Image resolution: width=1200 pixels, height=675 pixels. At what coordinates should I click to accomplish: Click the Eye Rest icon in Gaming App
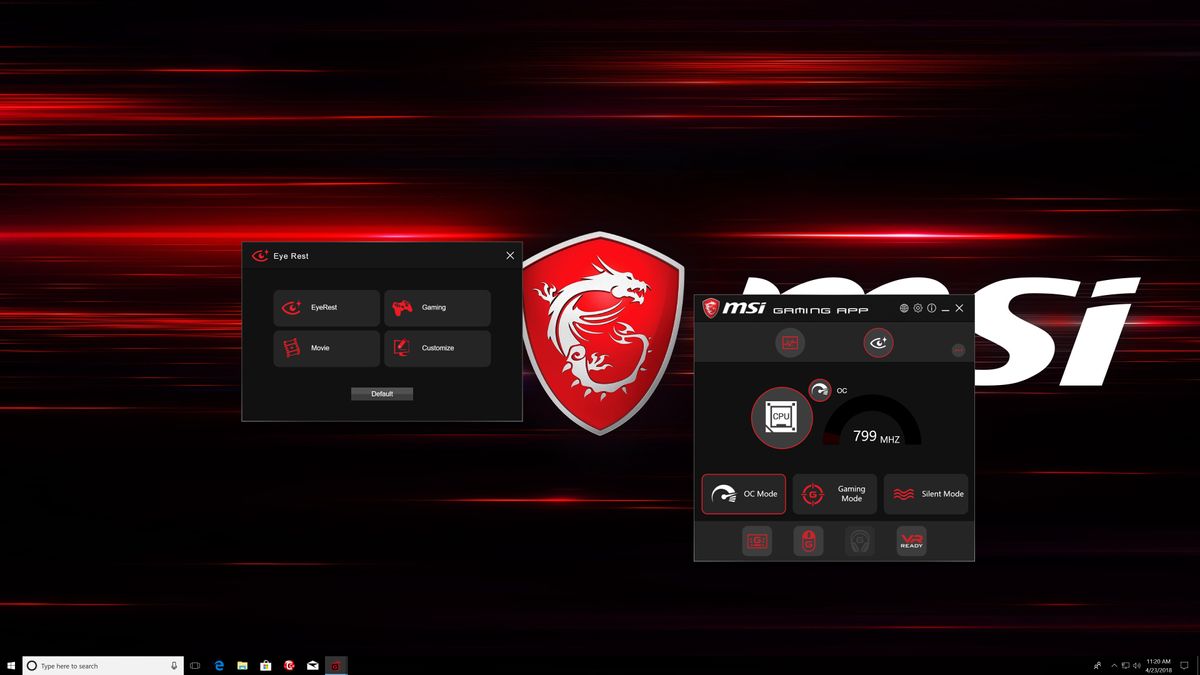(878, 343)
